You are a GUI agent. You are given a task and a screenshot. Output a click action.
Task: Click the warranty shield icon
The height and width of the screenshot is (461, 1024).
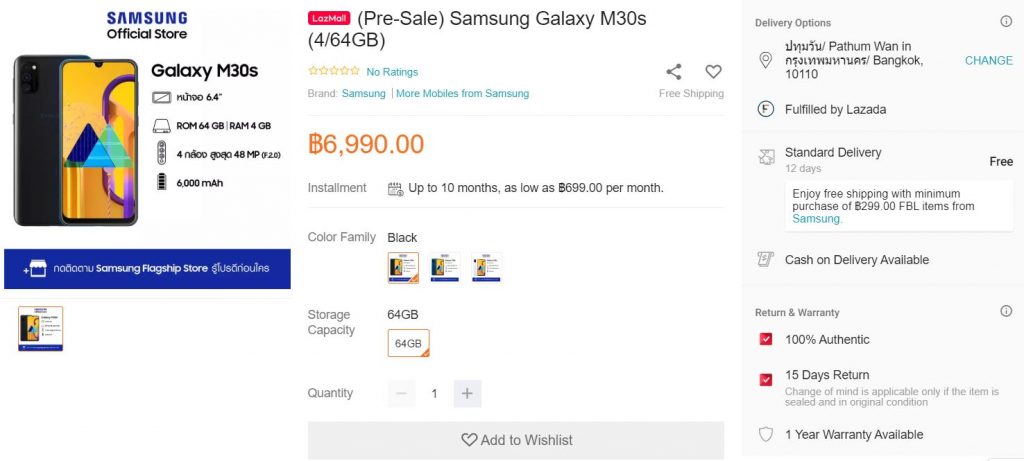766,435
